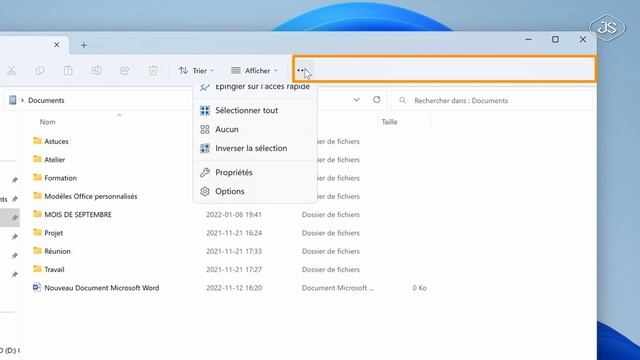This screenshot has height=360, width=640.
Task: Click the Copy icon in toolbar
Action: [40, 71]
